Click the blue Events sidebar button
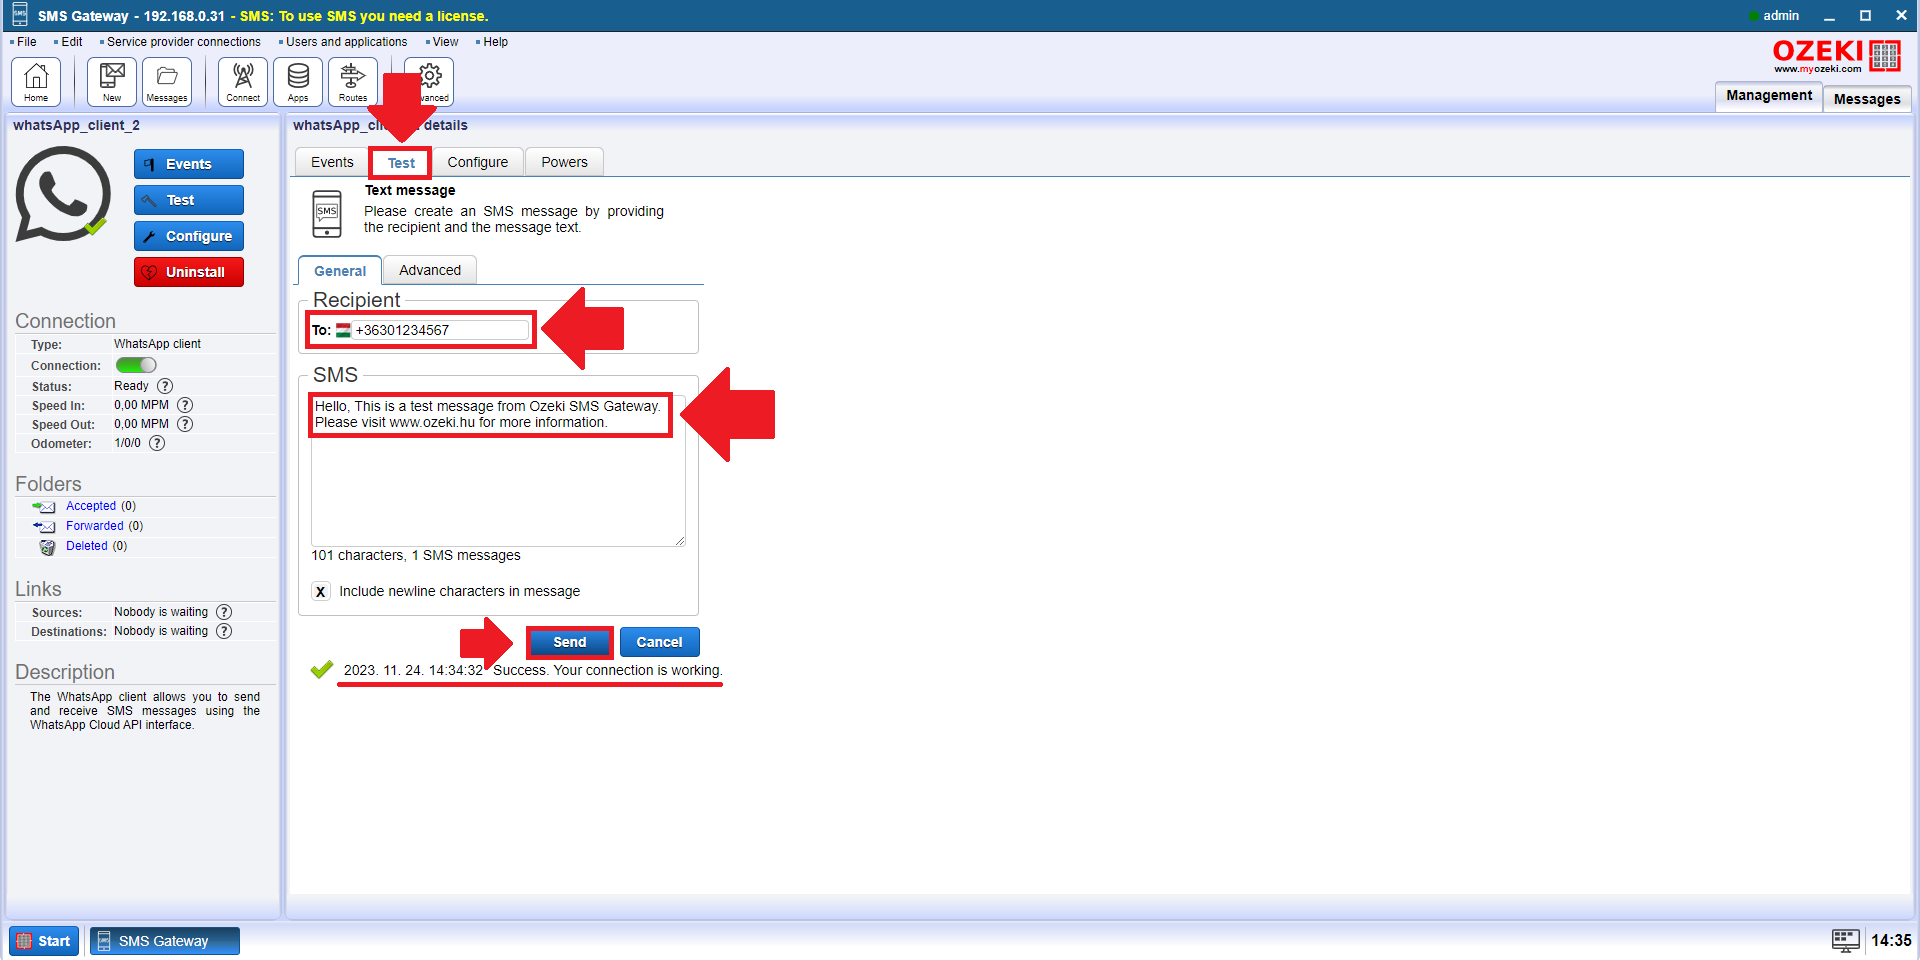 click(189, 164)
